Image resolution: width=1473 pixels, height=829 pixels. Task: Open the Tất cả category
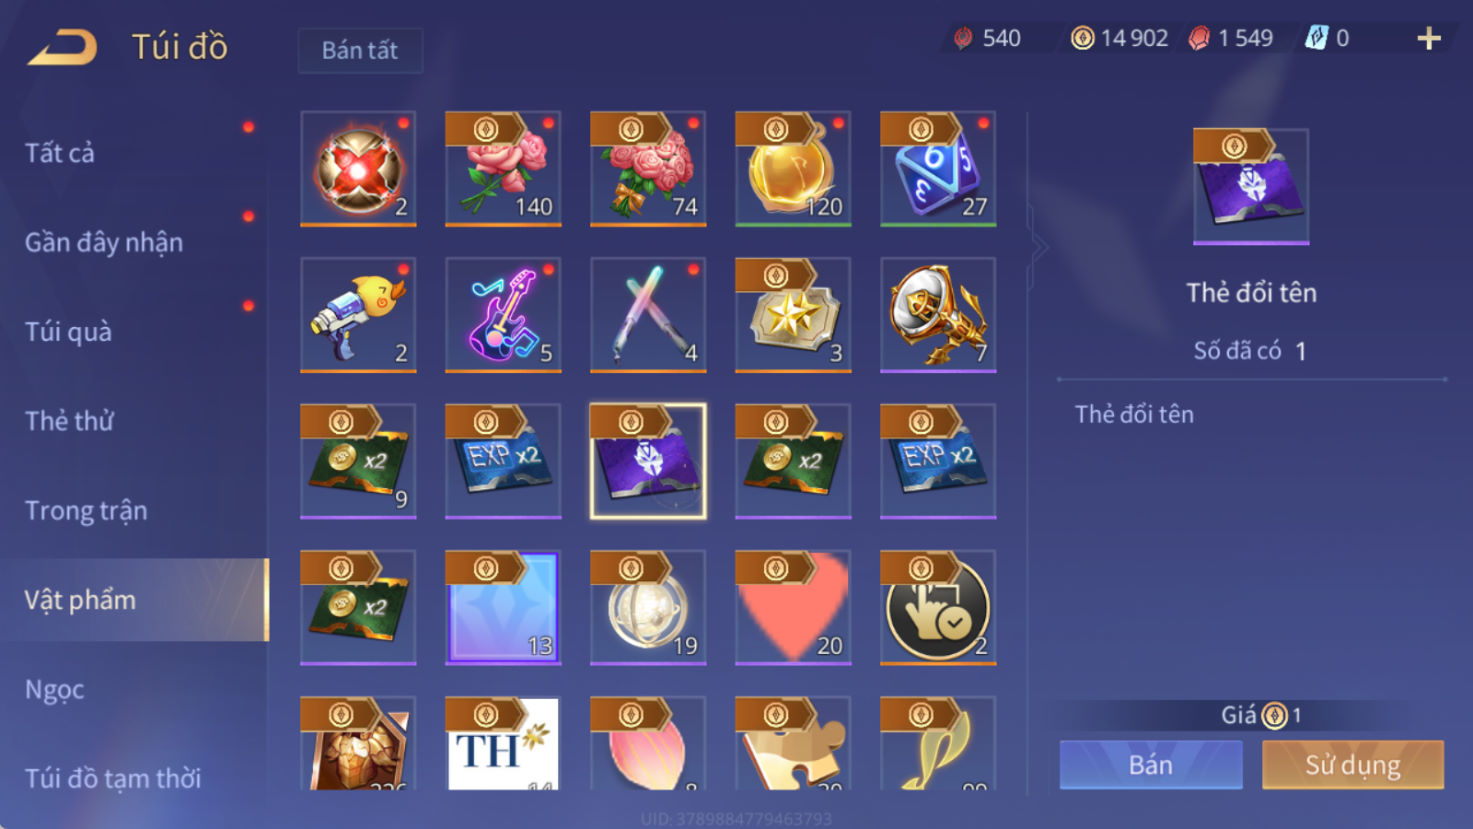click(x=60, y=153)
